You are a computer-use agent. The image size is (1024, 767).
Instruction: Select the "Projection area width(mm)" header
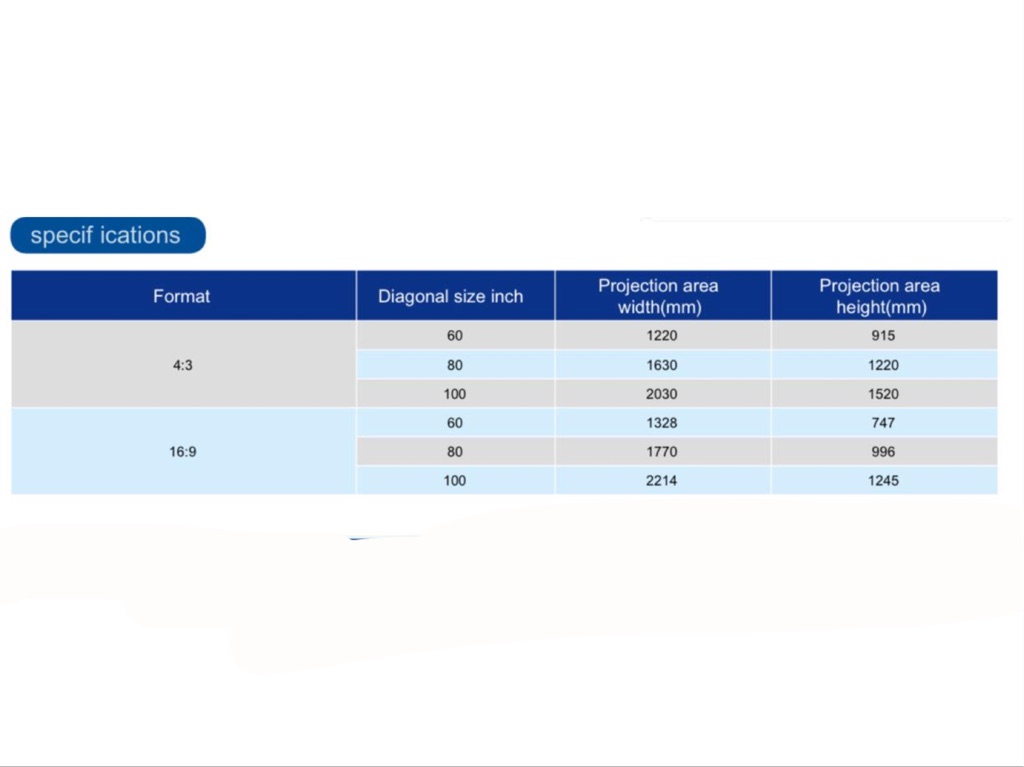pyautogui.click(x=659, y=296)
